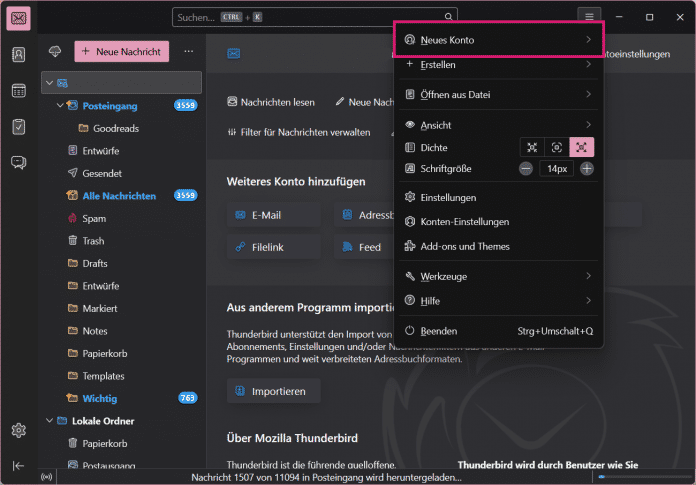
Task: Collapse the spaces toolbar arrow icon
Action: [x=19, y=465]
